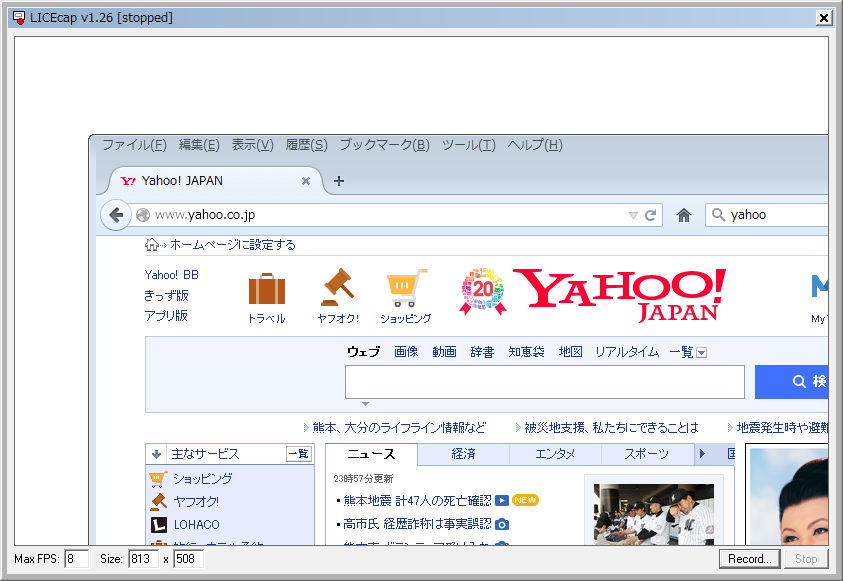The image size is (843, 581).
Task: Open the ヘルプ(H) menu
Action: 535,145
